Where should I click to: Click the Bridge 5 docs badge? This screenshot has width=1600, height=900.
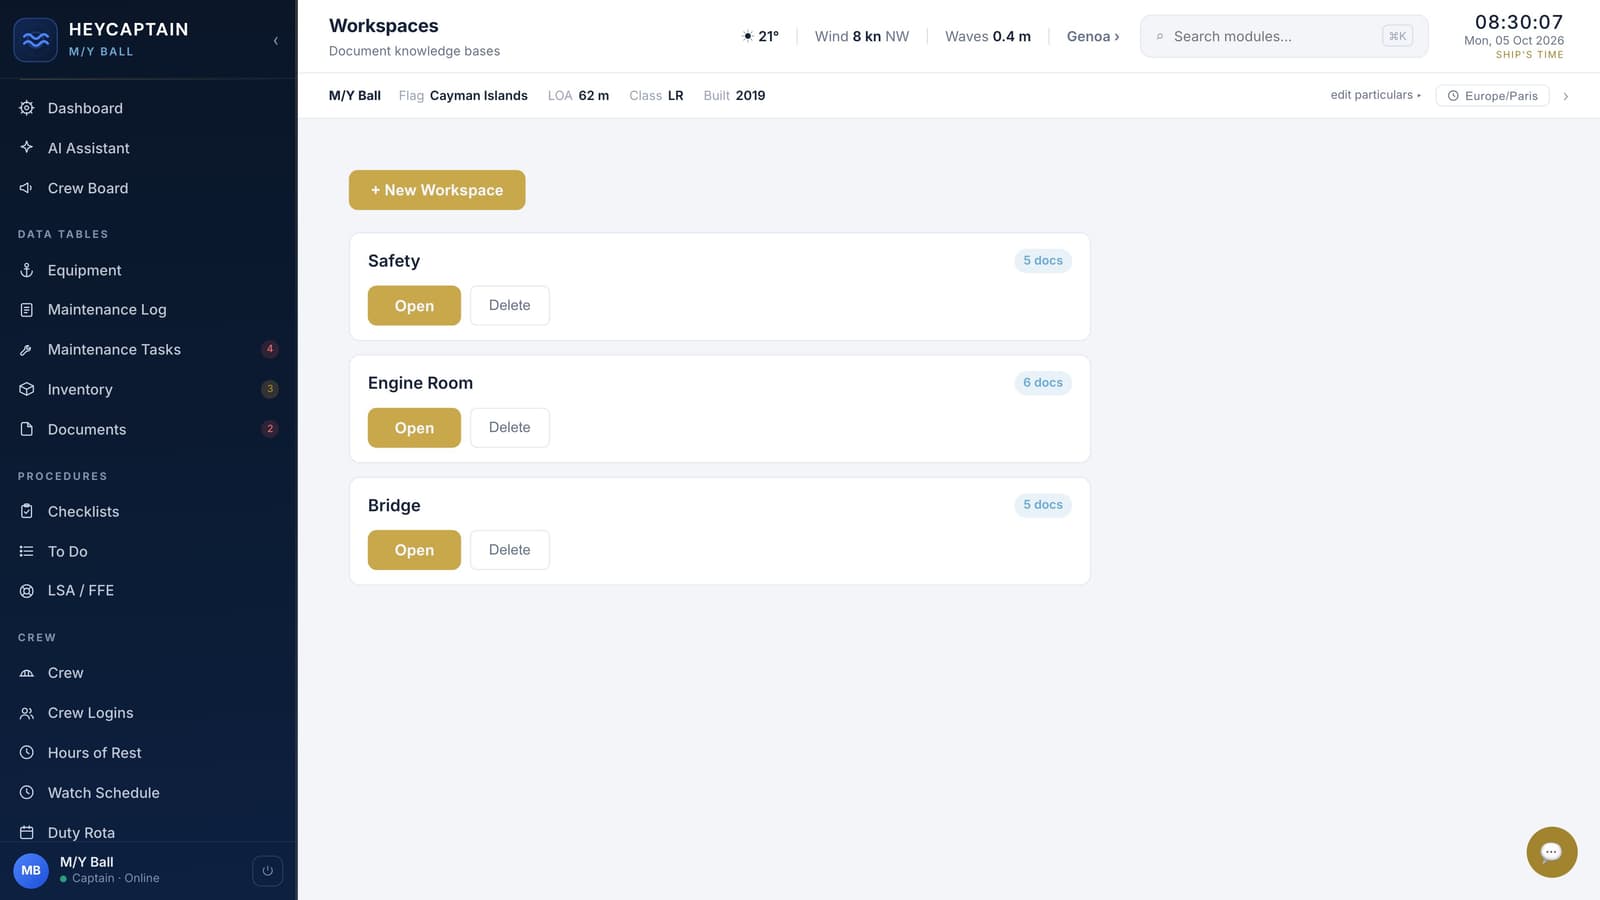coord(1043,505)
